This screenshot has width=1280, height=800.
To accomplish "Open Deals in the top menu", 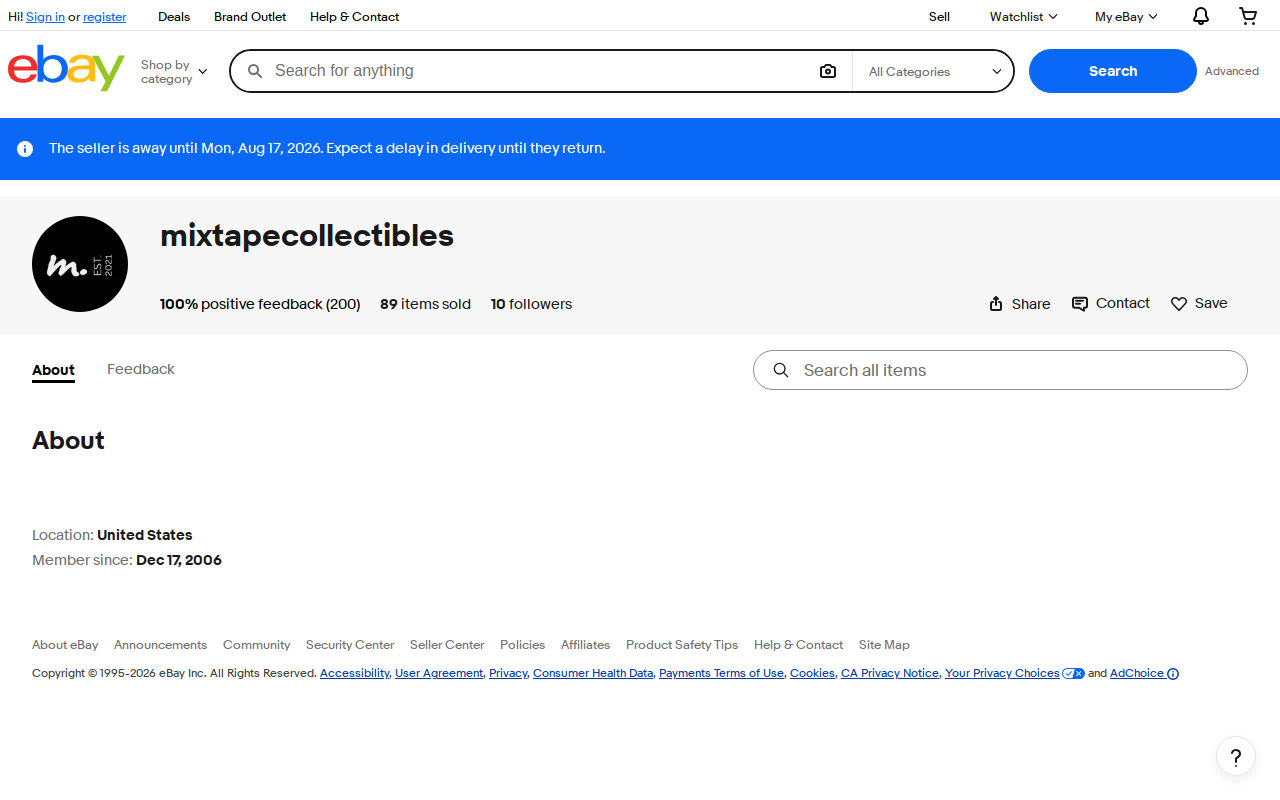I will pyautogui.click(x=174, y=17).
